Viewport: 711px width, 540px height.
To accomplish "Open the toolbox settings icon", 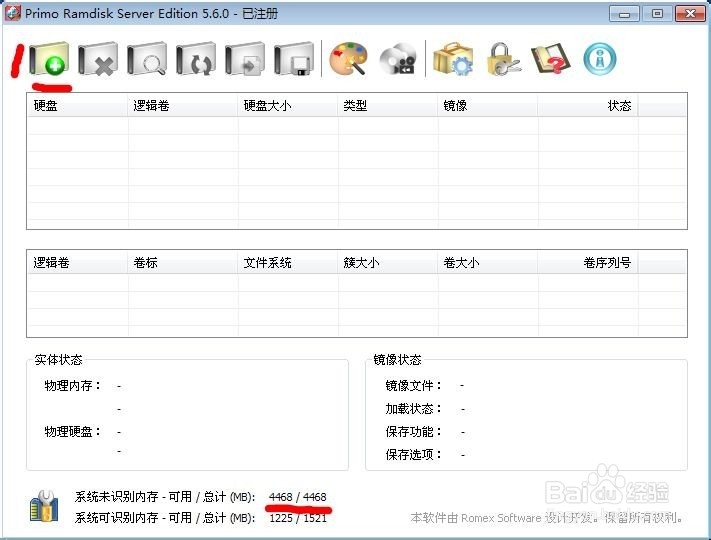I will pos(453,58).
